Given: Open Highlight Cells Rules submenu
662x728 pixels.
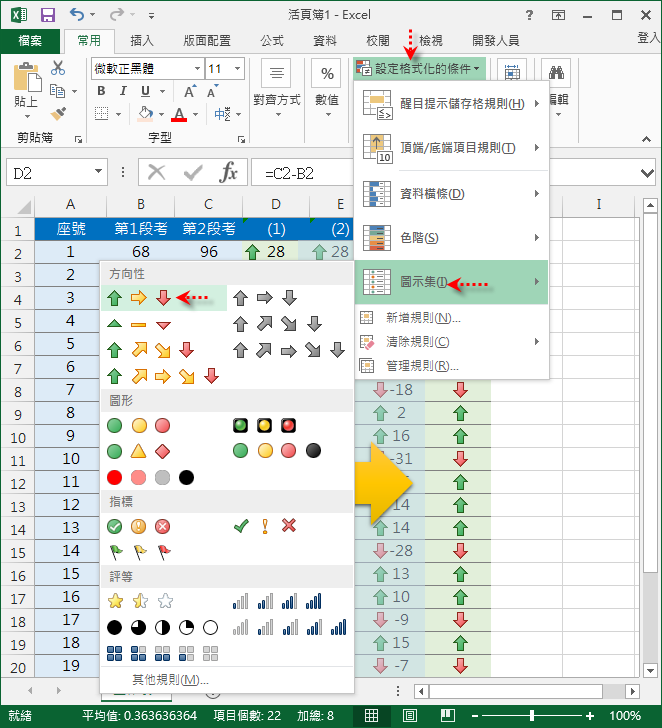Looking at the screenshot, I should 452,104.
